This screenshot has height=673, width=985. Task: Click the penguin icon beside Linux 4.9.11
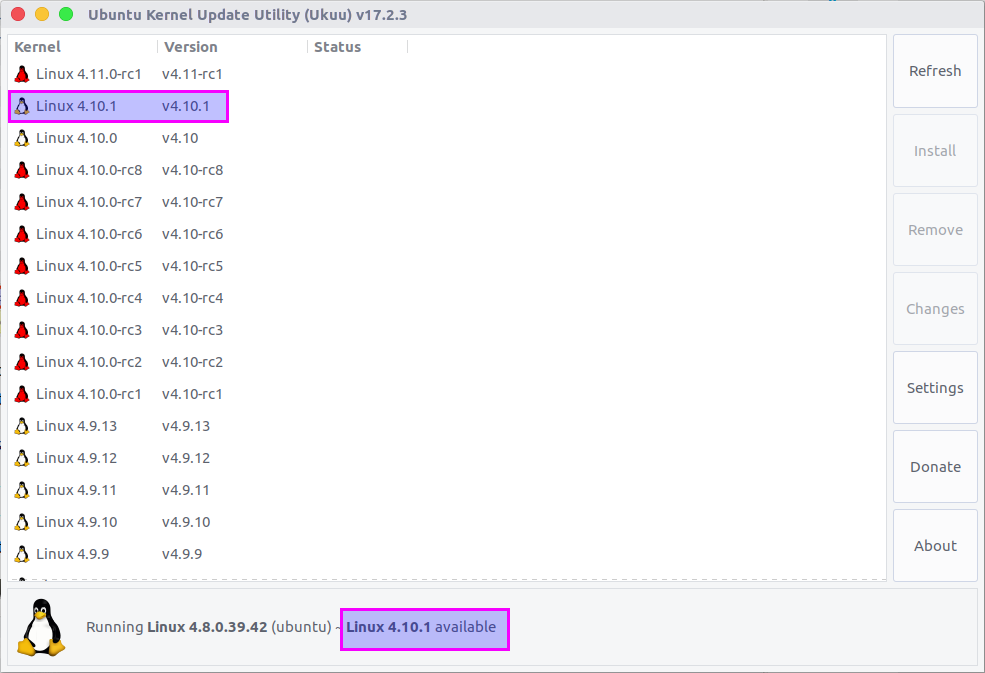22,491
